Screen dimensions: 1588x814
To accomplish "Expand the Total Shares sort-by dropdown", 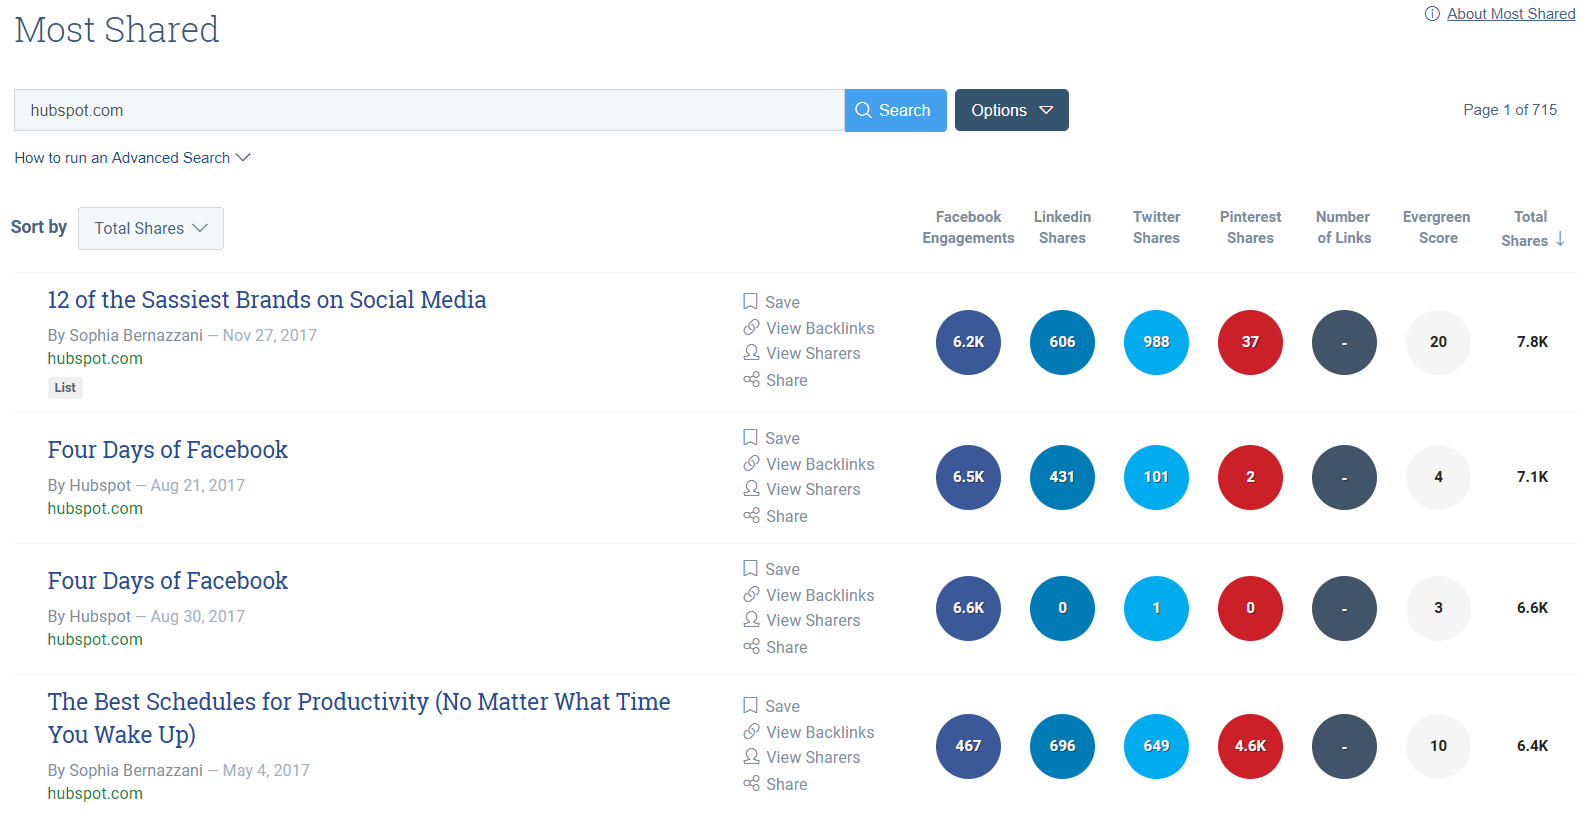I will pyautogui.click(x=150, y=228).
